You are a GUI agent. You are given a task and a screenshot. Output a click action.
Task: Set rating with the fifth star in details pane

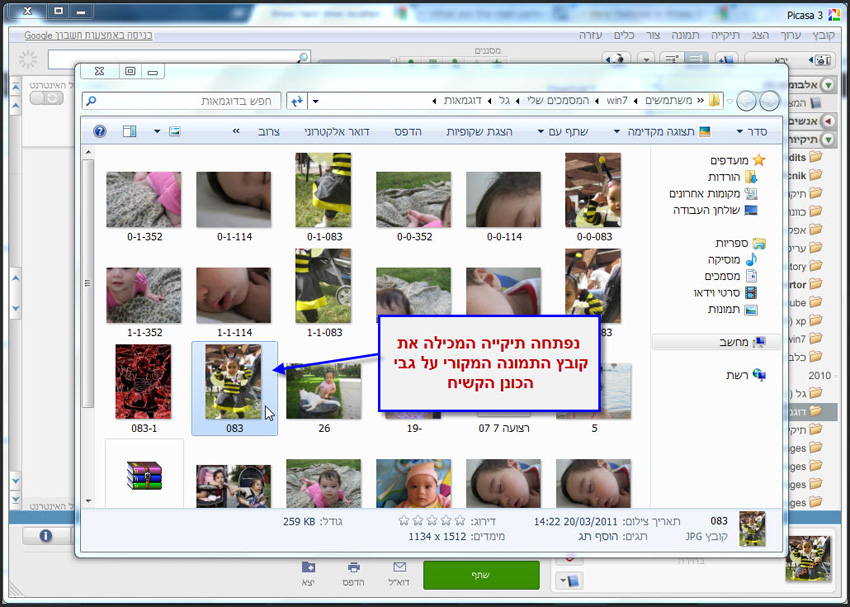404,521
